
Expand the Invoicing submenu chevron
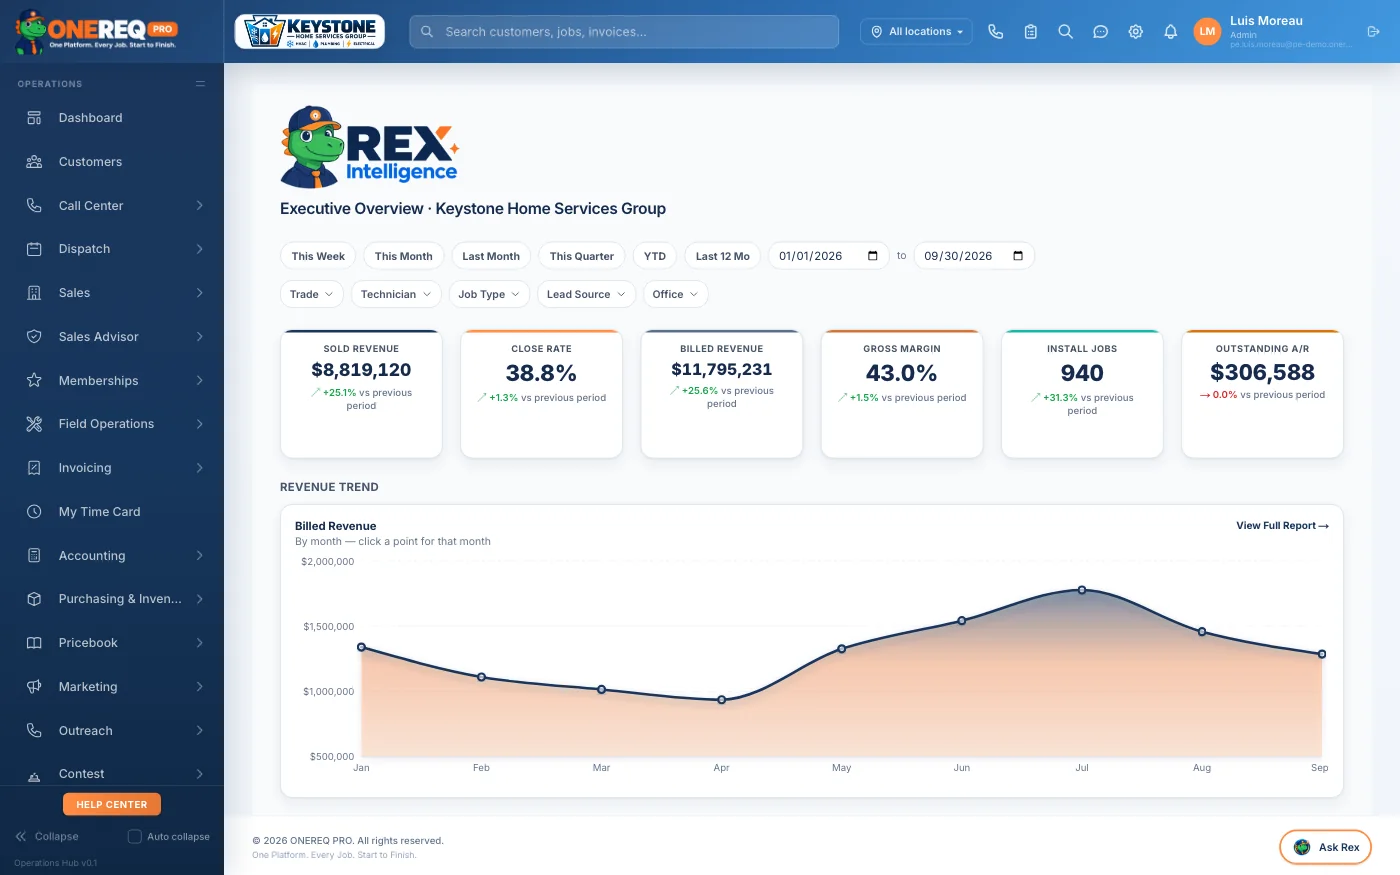click(199, 468)
